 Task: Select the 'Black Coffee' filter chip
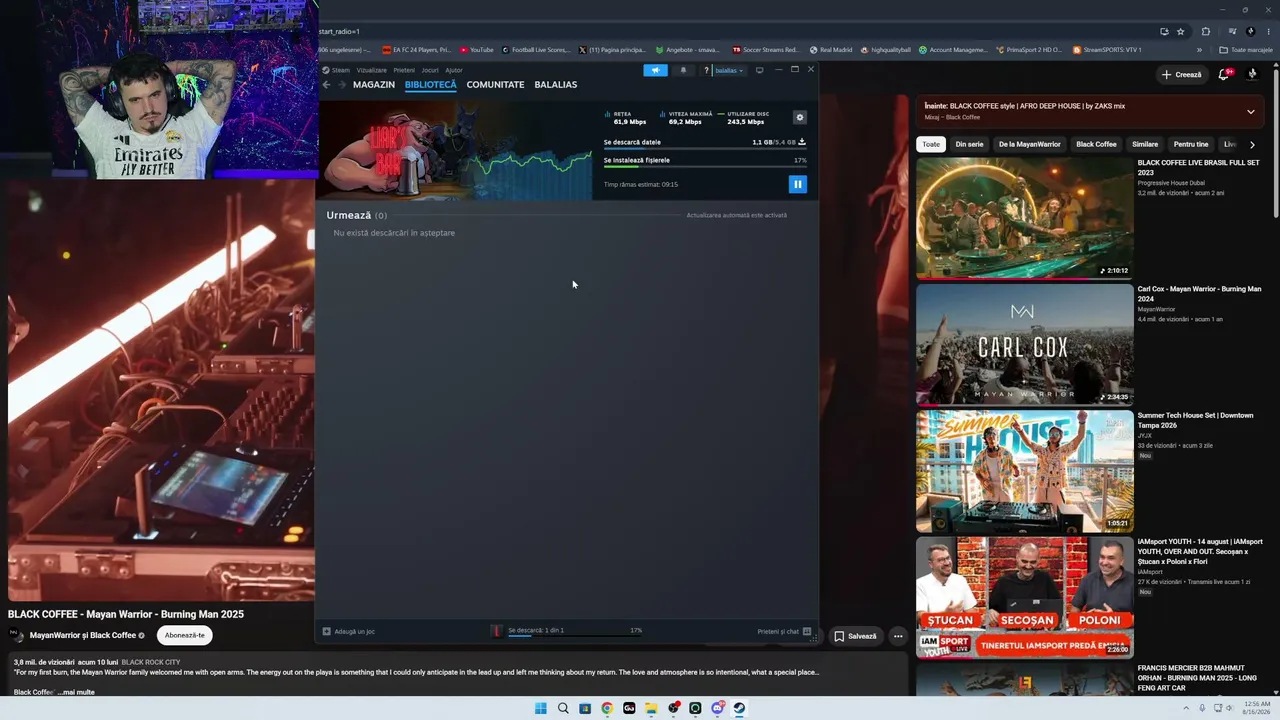pyautogui.click(x=1096, y=144)
